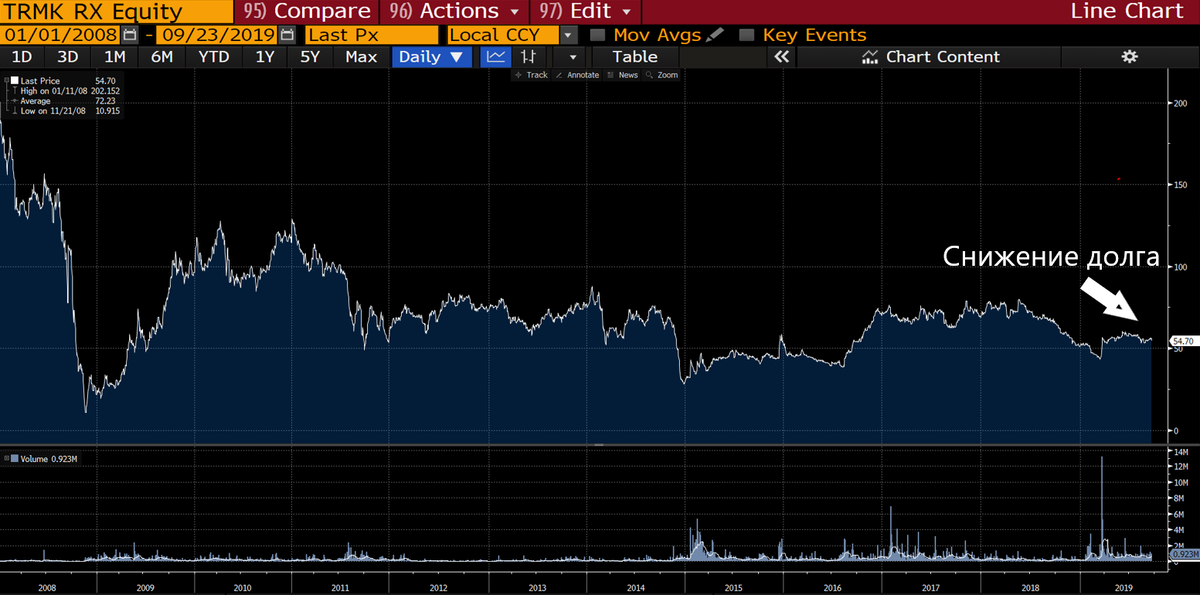
Task: Toggle the Last Price legend box
Action: pos(14,79)
